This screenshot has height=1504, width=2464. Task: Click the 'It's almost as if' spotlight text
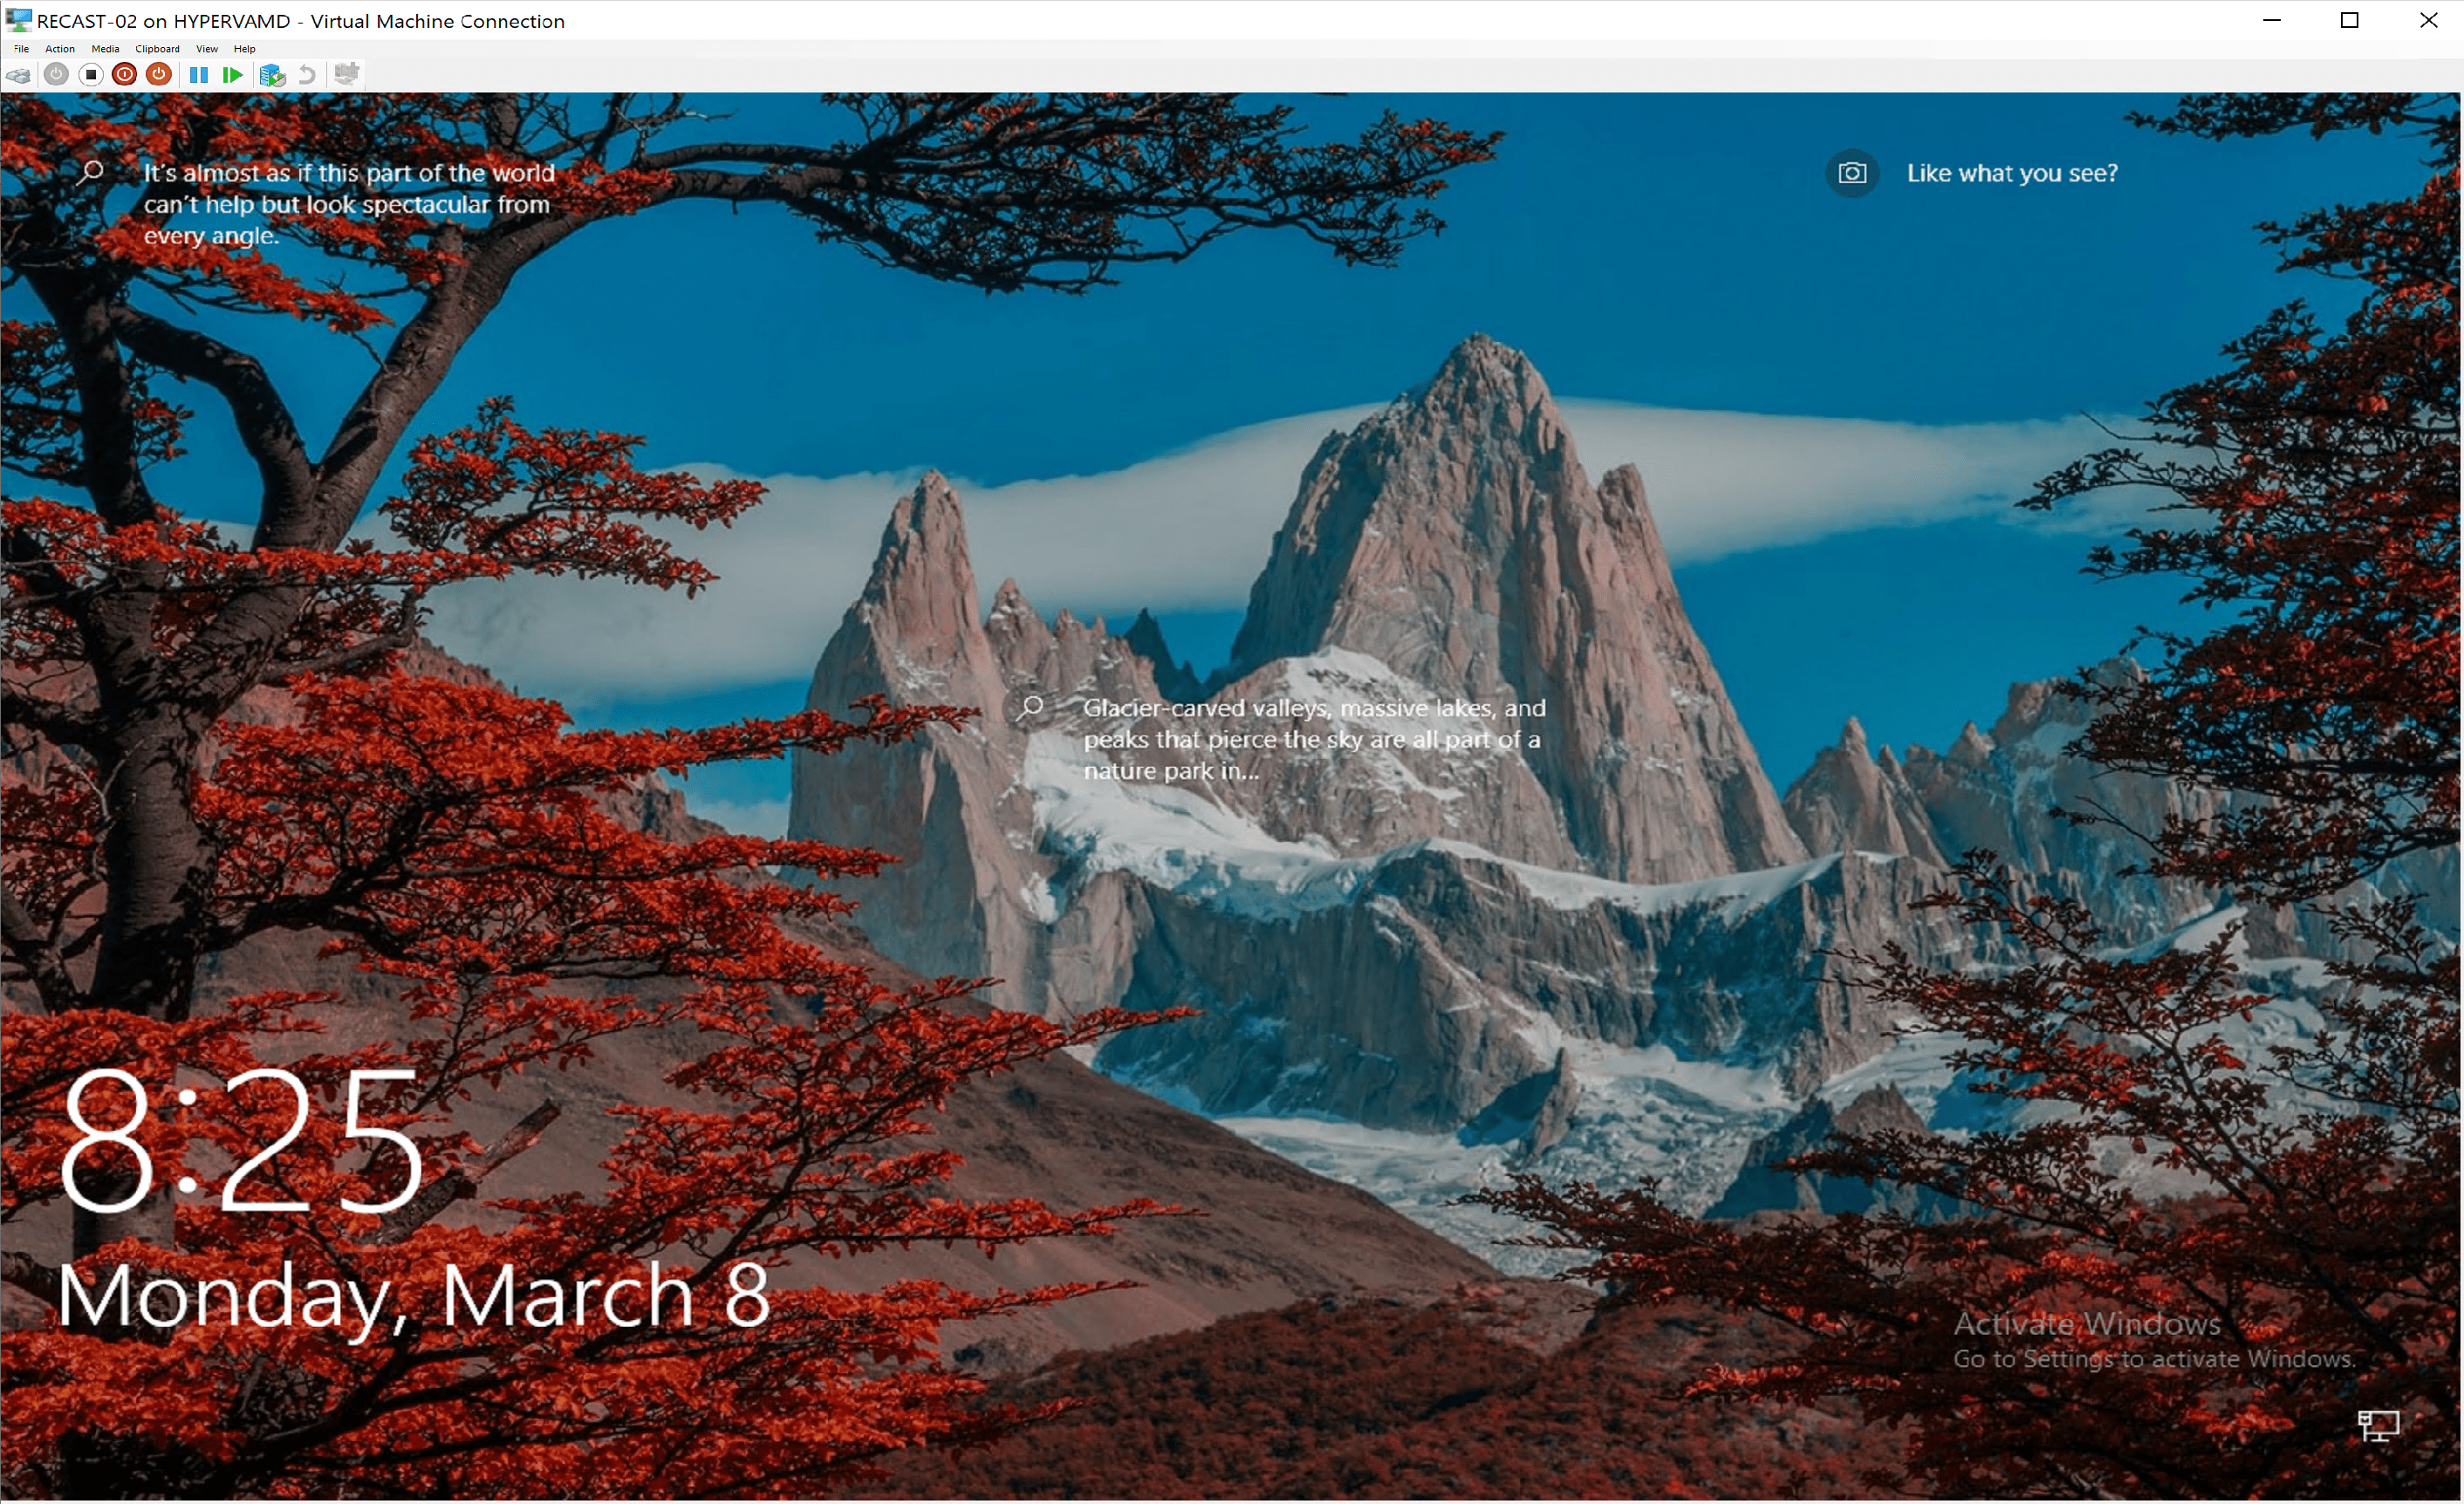tap(347, 204)
